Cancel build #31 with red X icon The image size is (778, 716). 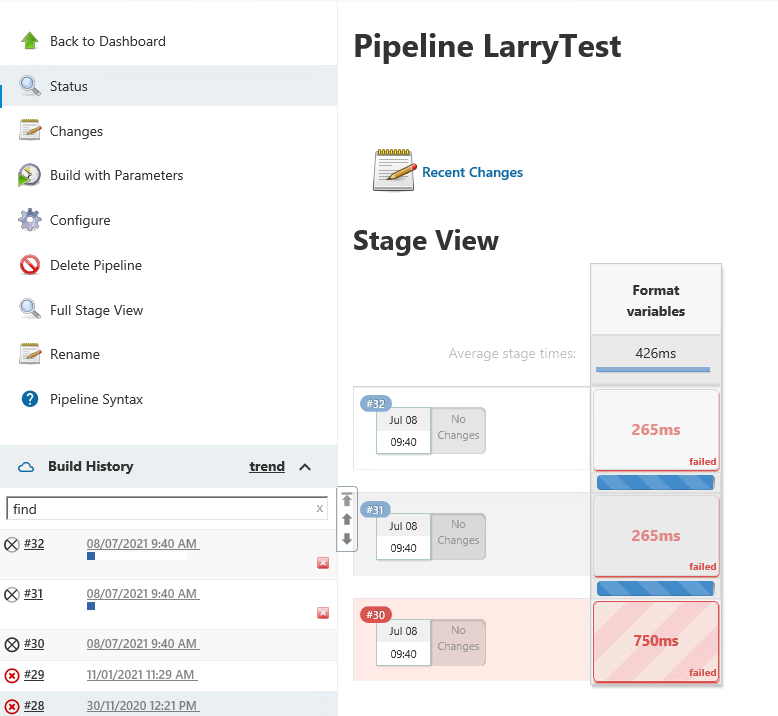pos(323,613)
